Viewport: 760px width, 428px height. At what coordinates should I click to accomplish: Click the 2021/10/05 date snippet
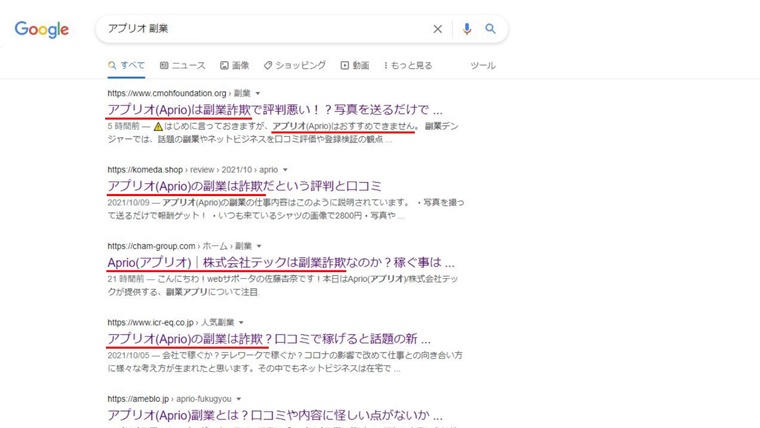[x=128, y=355]
